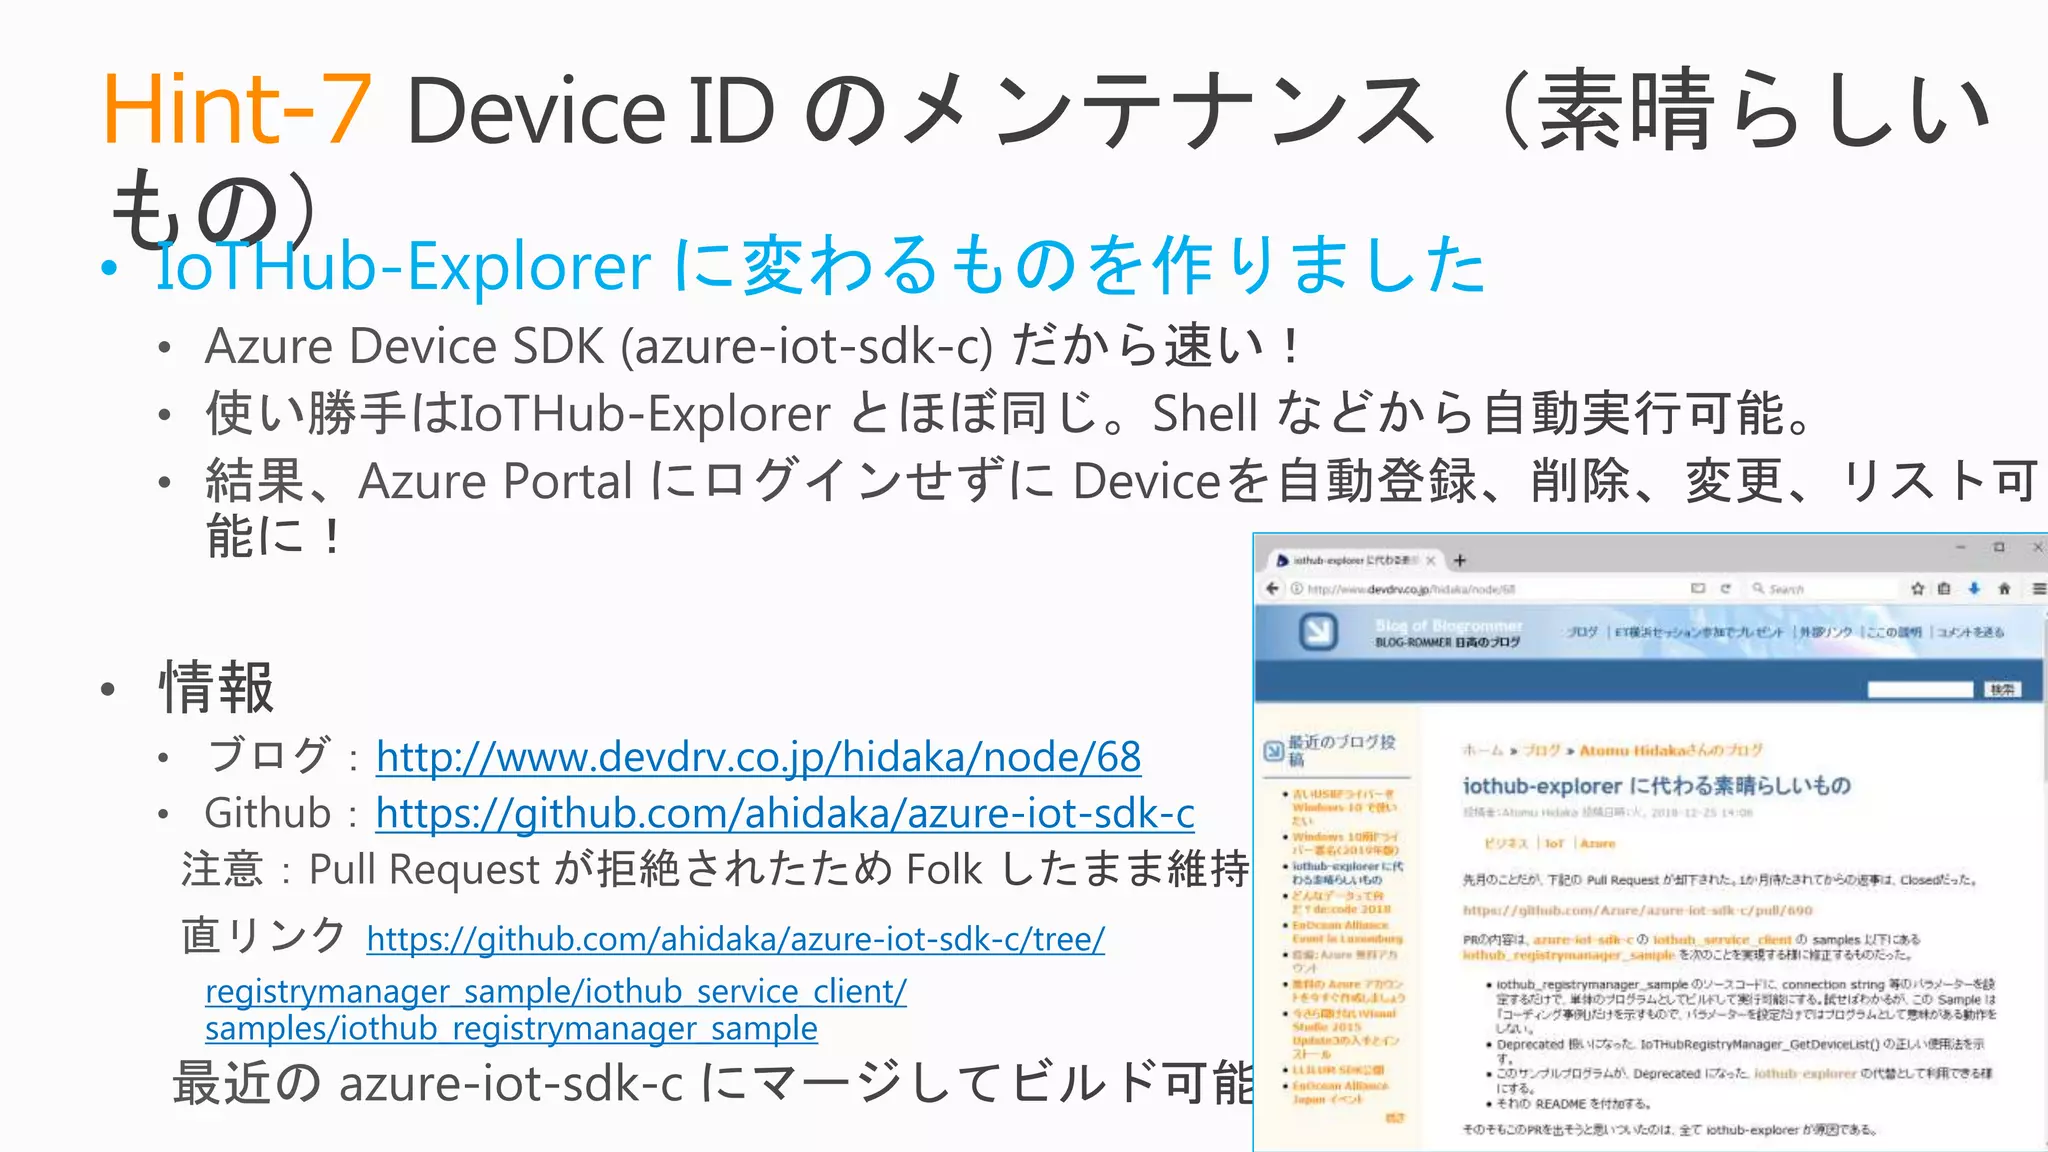Image resolution: width=2048 pixels, height=1152 pixels.
Task: Click the iothub_registrymanager_sample orange link
Action: point(1568,955)
